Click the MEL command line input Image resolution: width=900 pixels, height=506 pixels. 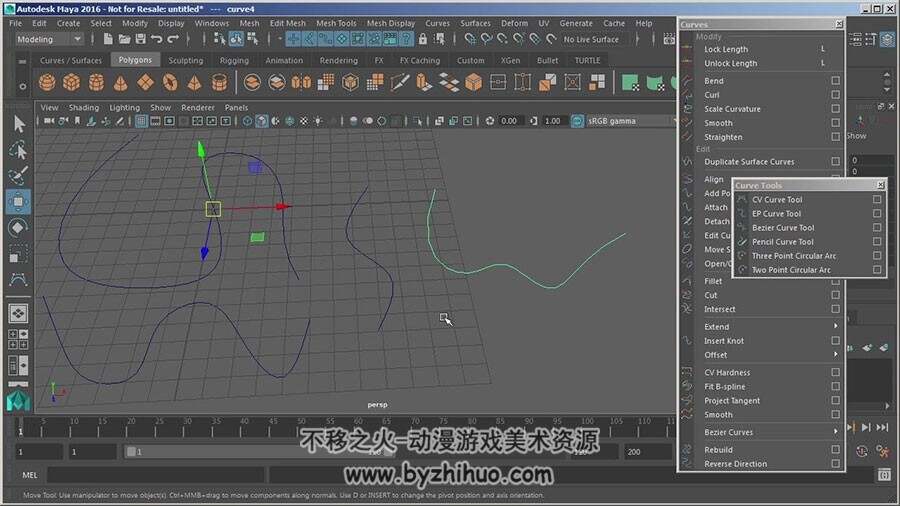pyautogui.click(x=155, y=475)
